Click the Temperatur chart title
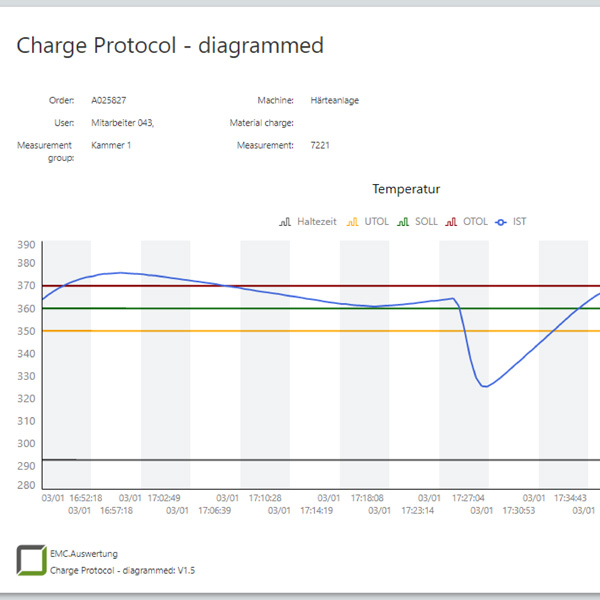This screenshot has width=600, height=600. tap(406, 189)
